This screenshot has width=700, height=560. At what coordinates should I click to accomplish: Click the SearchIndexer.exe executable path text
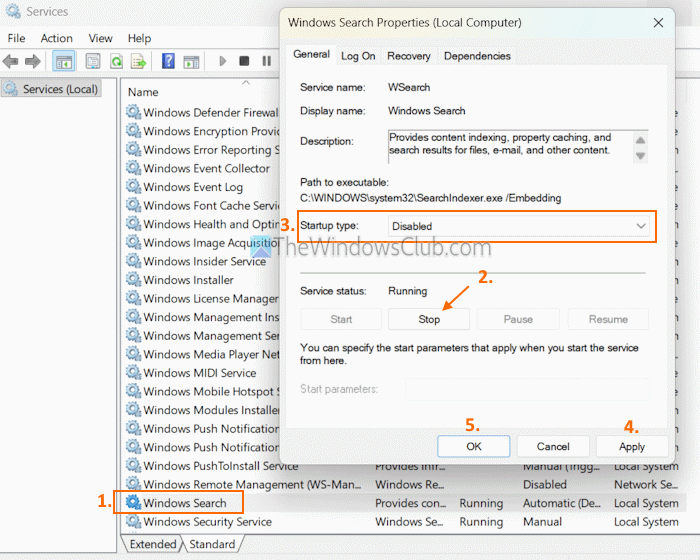[x=430, y=198]
